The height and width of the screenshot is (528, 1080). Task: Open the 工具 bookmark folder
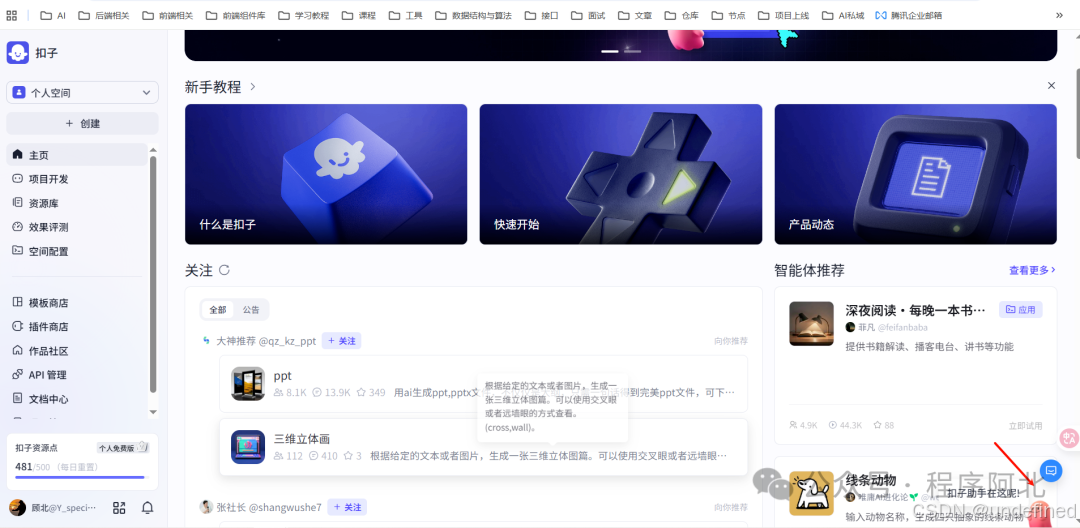[x=406, y=15]
